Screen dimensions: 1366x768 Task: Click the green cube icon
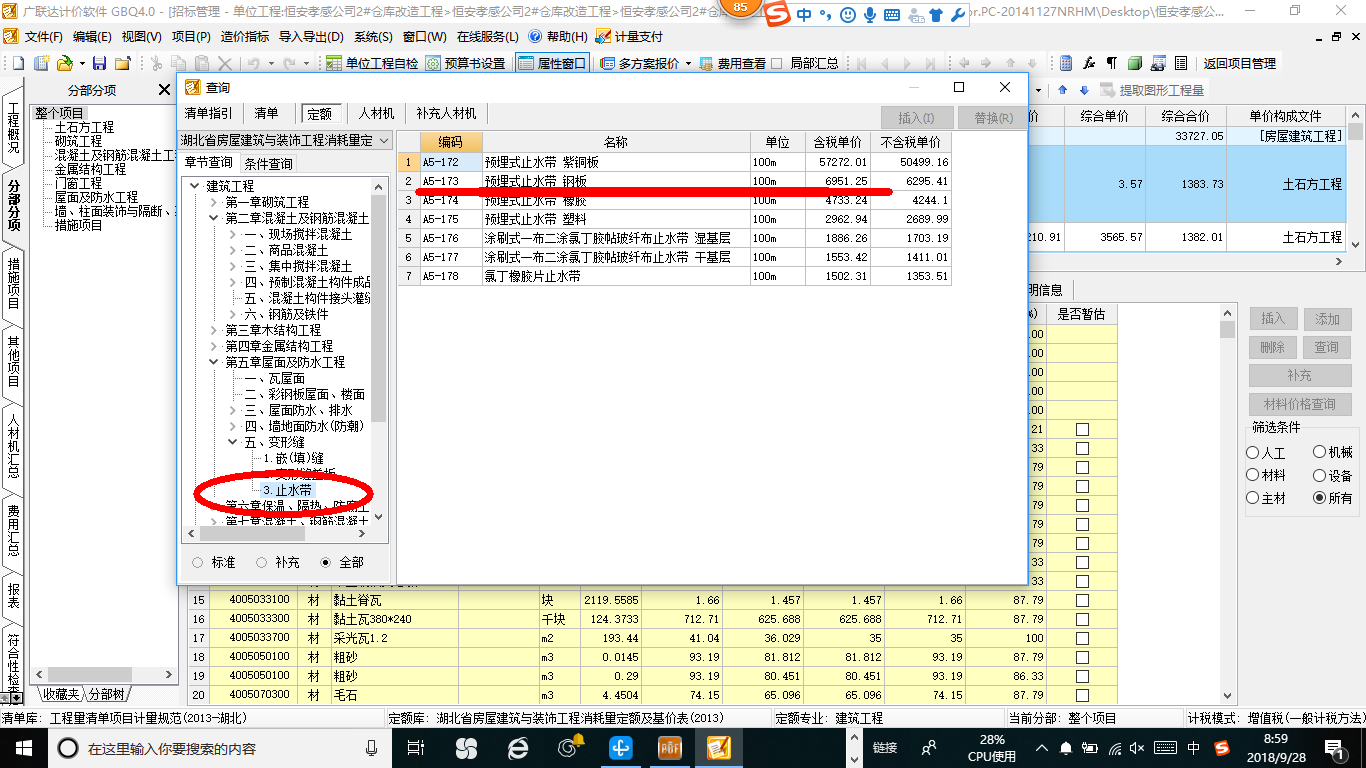1135,63
